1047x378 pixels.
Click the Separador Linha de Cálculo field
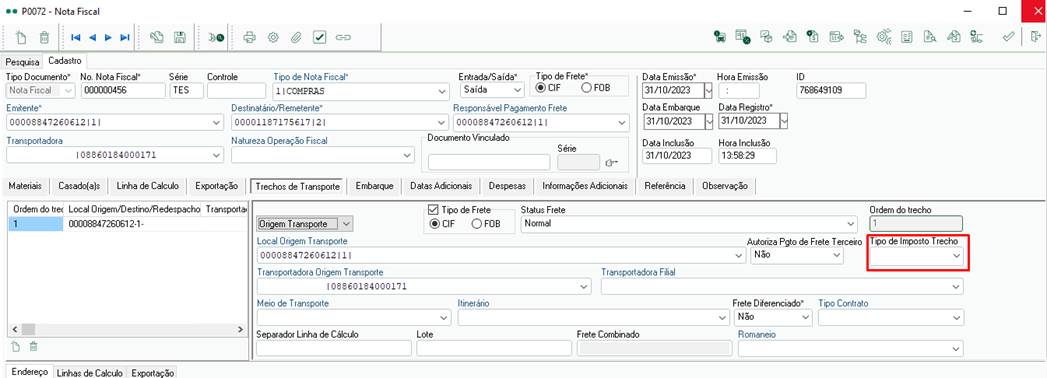point(334,348)
